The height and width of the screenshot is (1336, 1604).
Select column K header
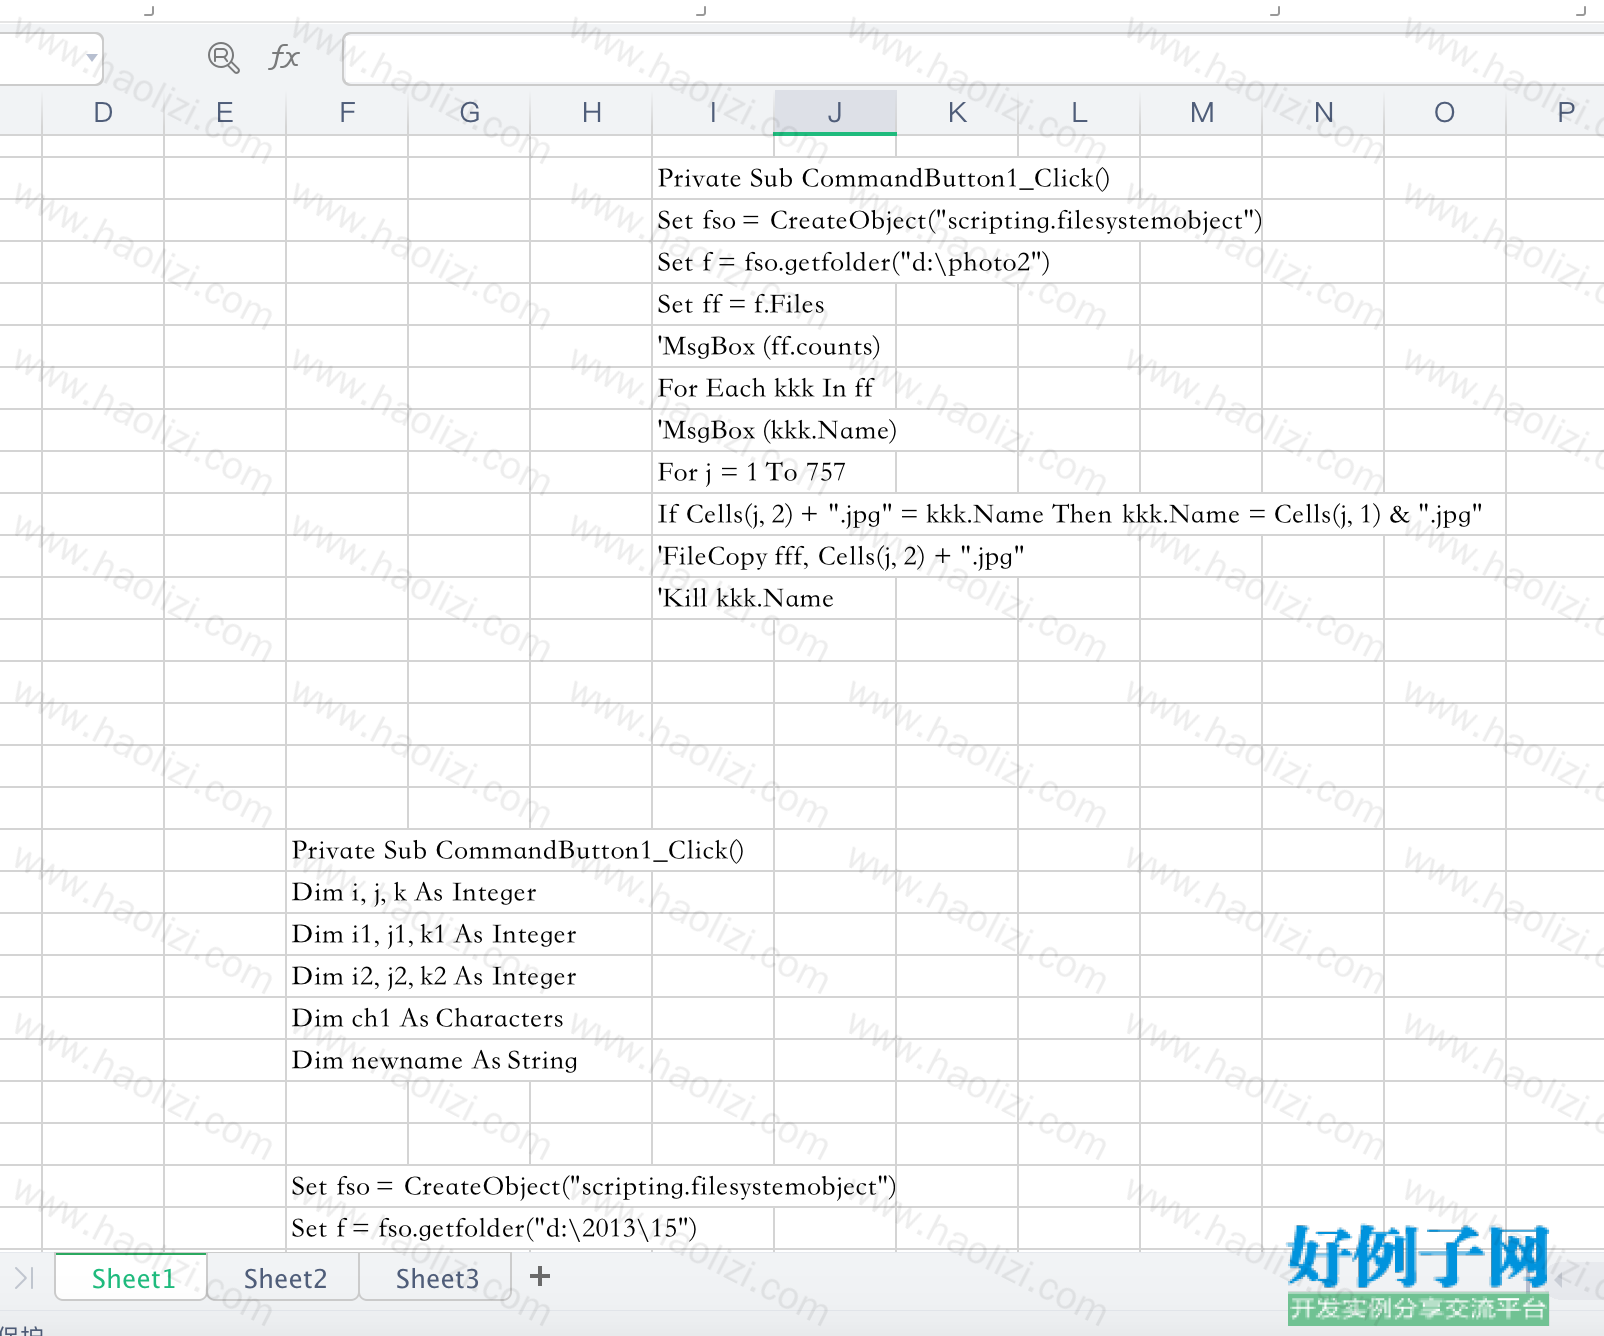click(957, 113)
